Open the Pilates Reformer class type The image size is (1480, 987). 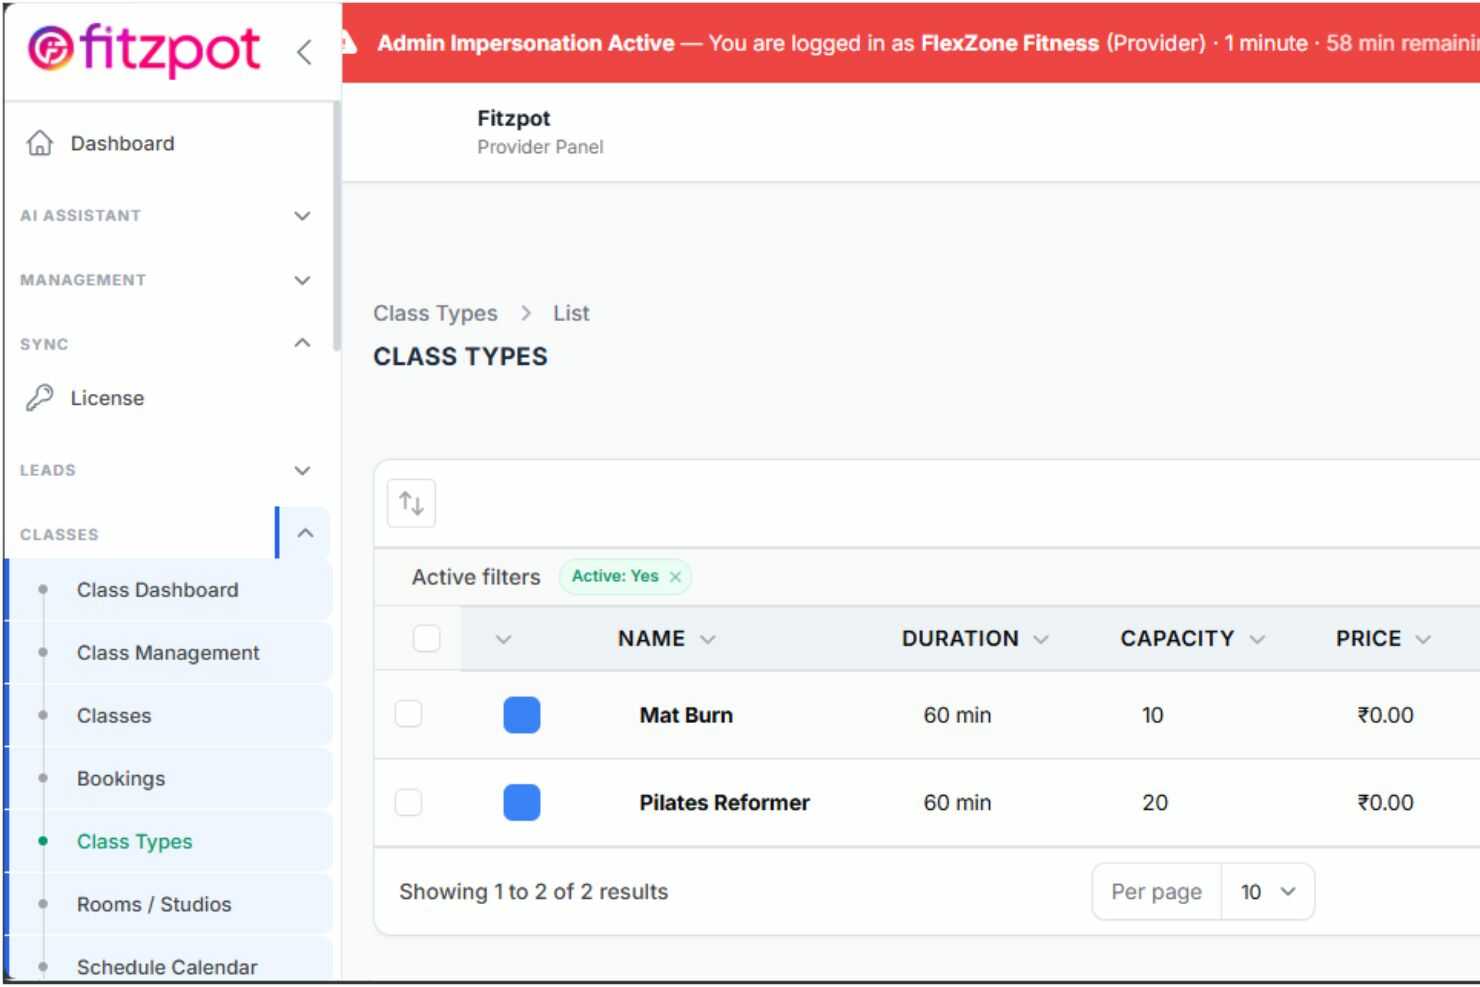[724, 802]
